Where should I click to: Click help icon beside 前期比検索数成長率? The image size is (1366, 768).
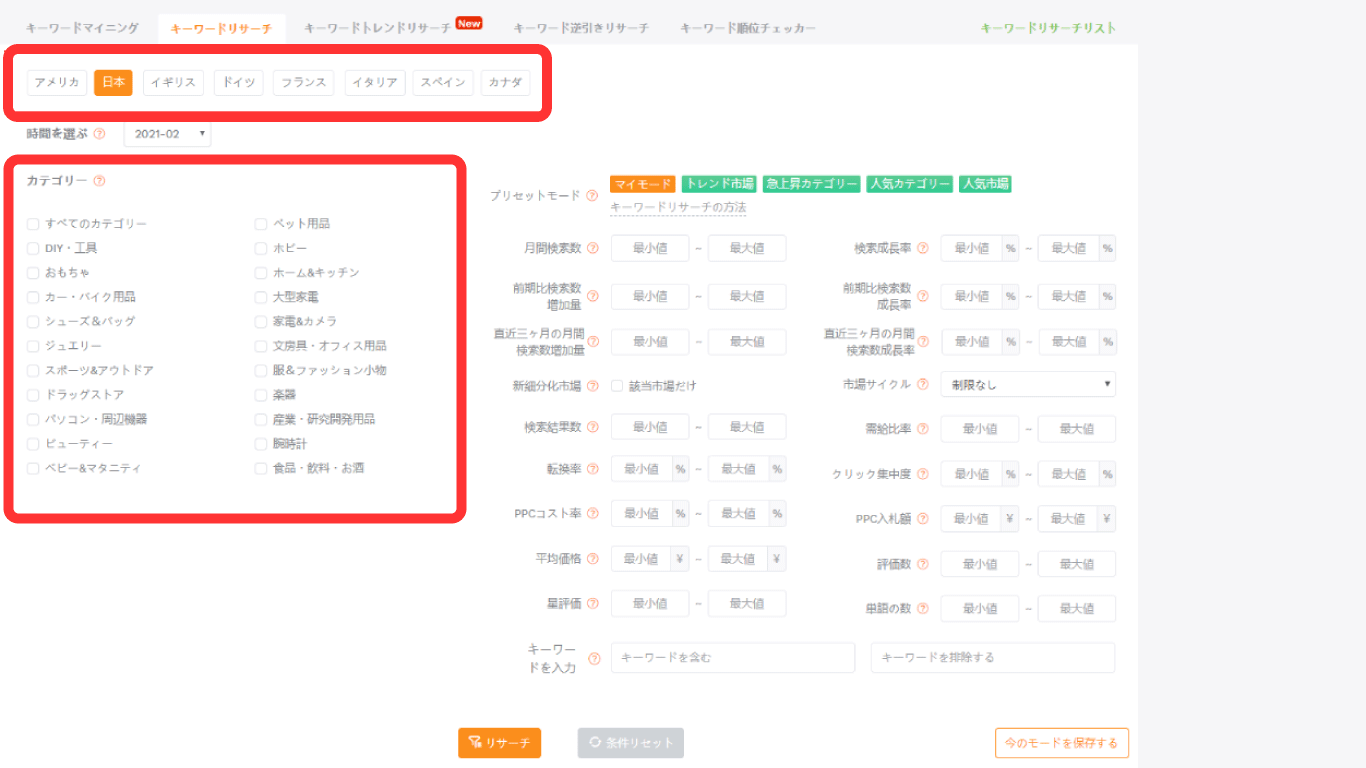[x=923, y=296]
